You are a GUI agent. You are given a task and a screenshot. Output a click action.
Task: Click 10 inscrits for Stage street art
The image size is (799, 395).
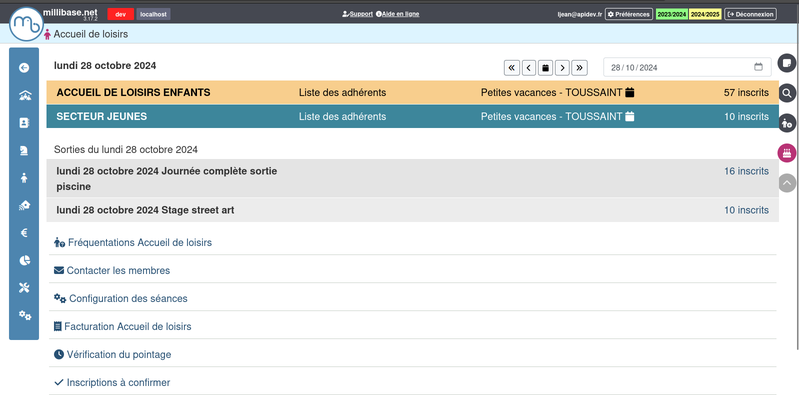747,210
